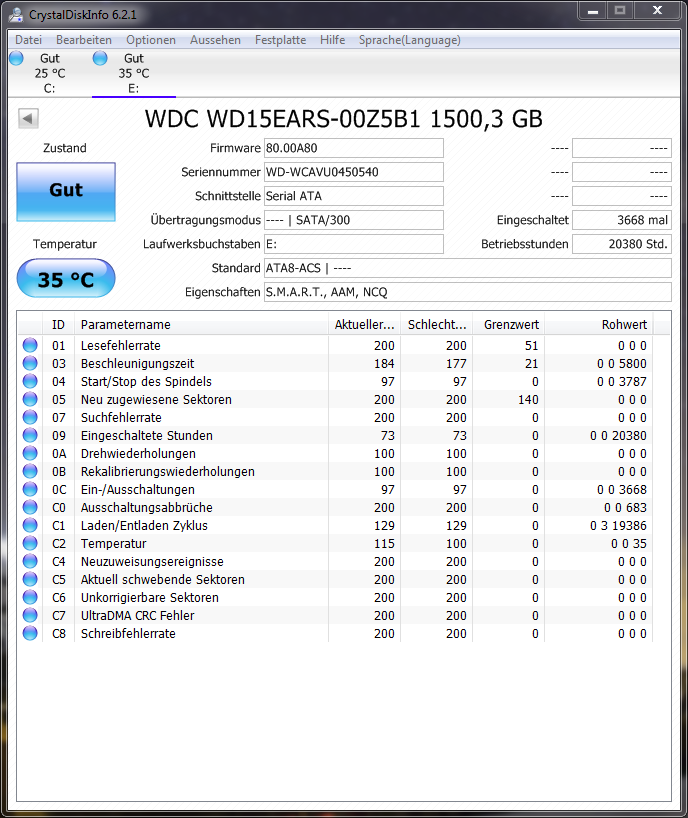
Task: Click the status icon for Neu zugewiesene Sektoren
Action: 30,399
